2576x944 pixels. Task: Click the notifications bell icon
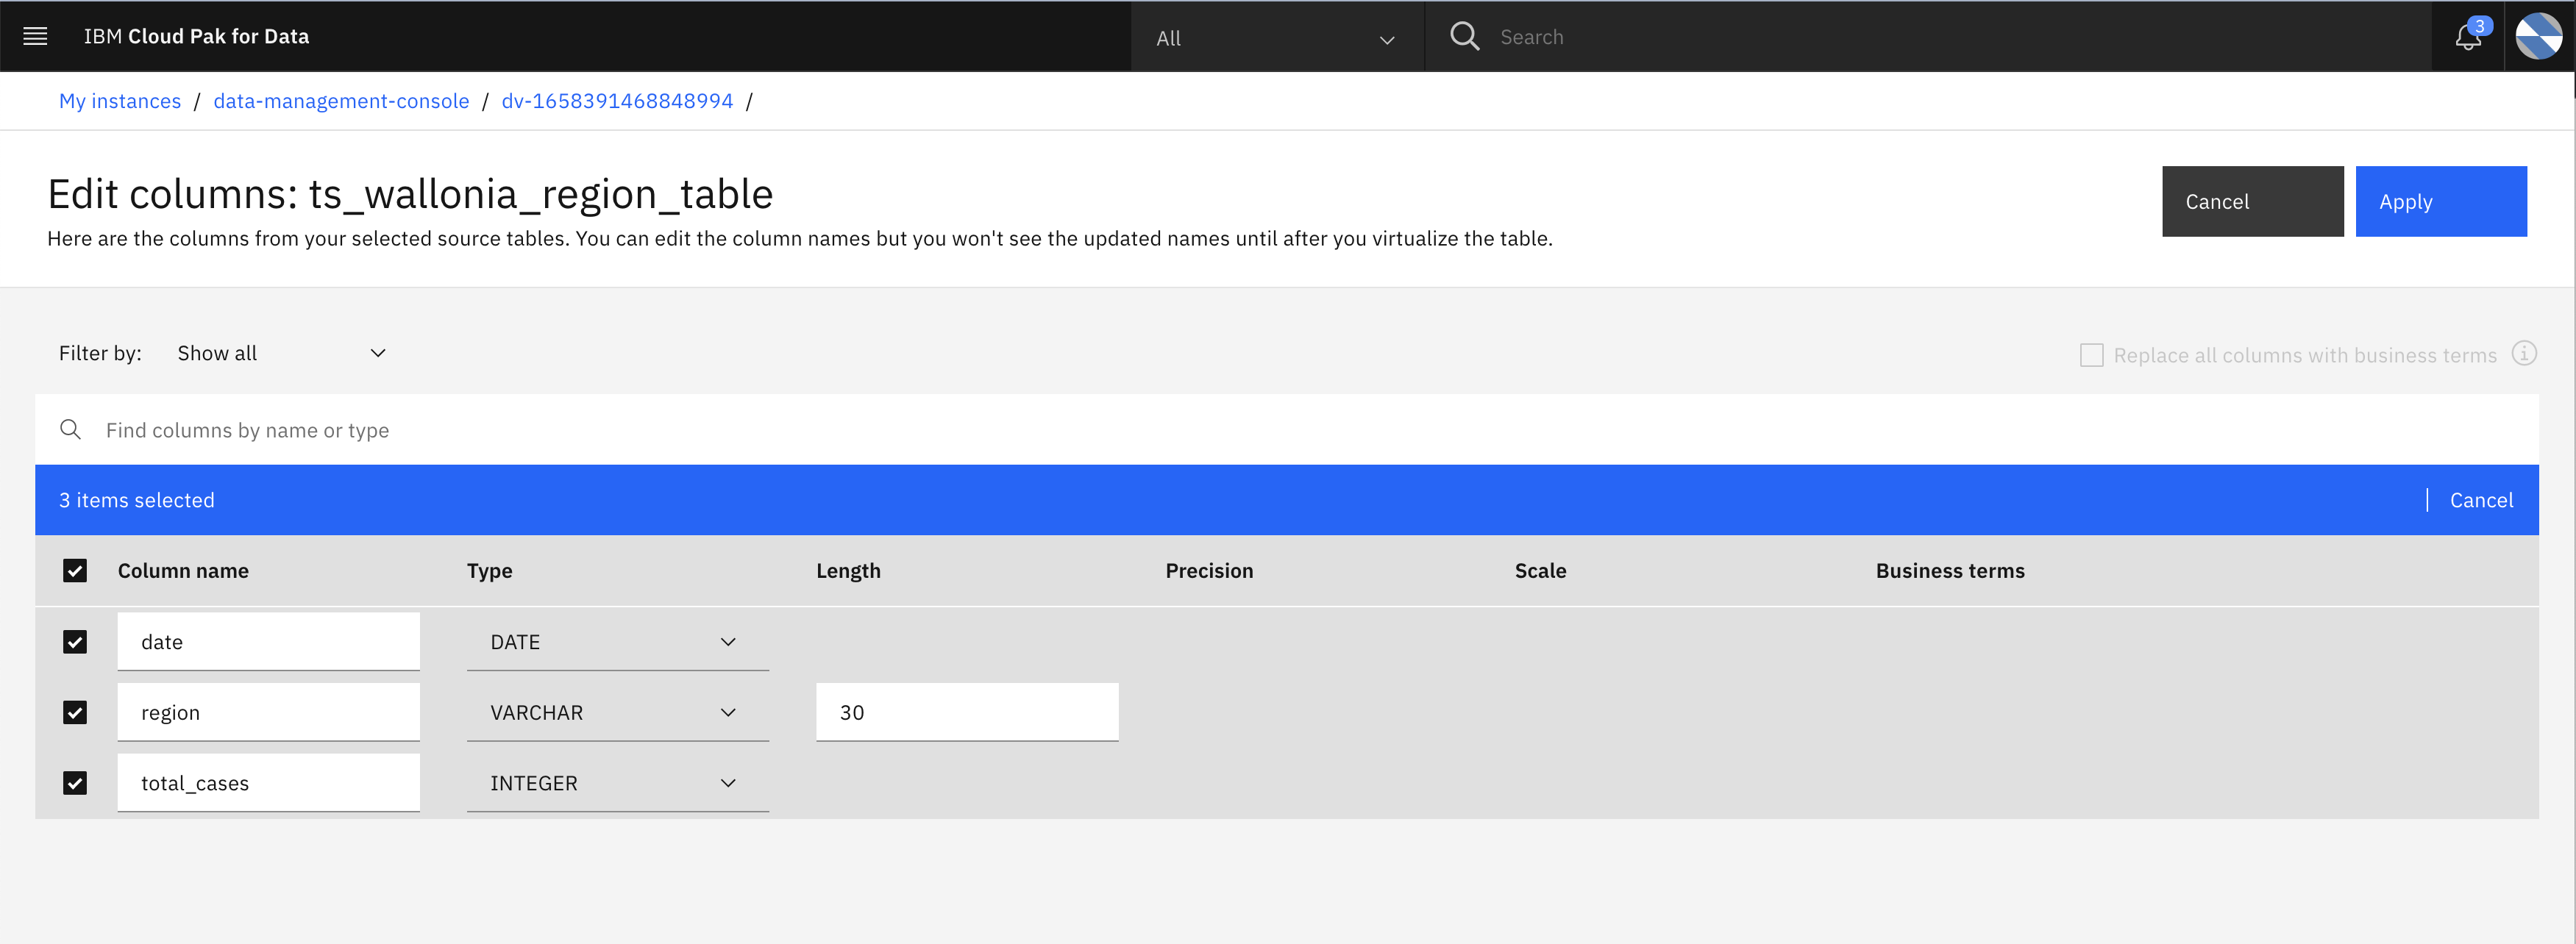pos(2467,37)
